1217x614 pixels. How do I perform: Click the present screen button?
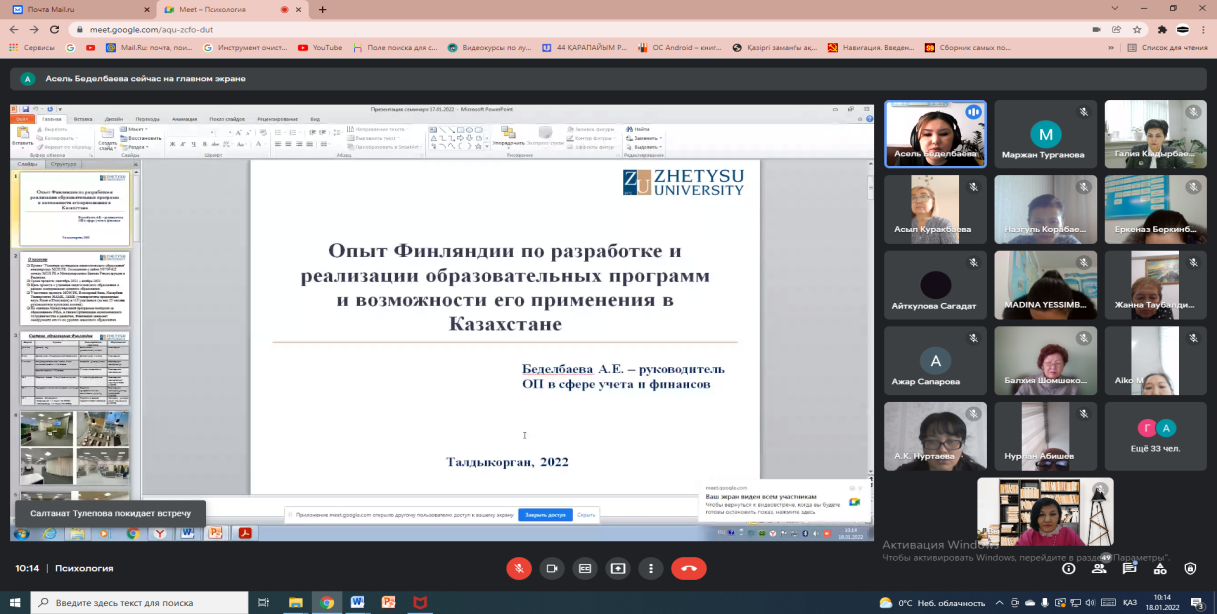click(x=618, y=568)
